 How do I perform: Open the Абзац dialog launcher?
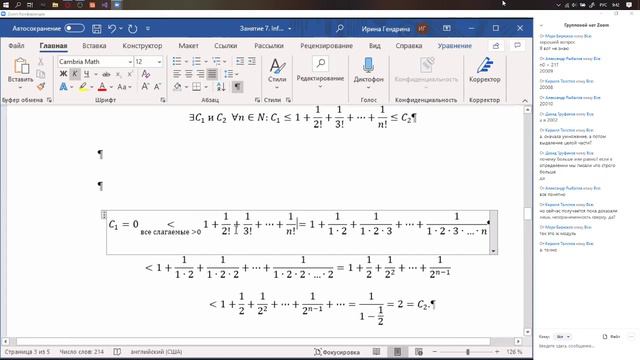(257, 100)
